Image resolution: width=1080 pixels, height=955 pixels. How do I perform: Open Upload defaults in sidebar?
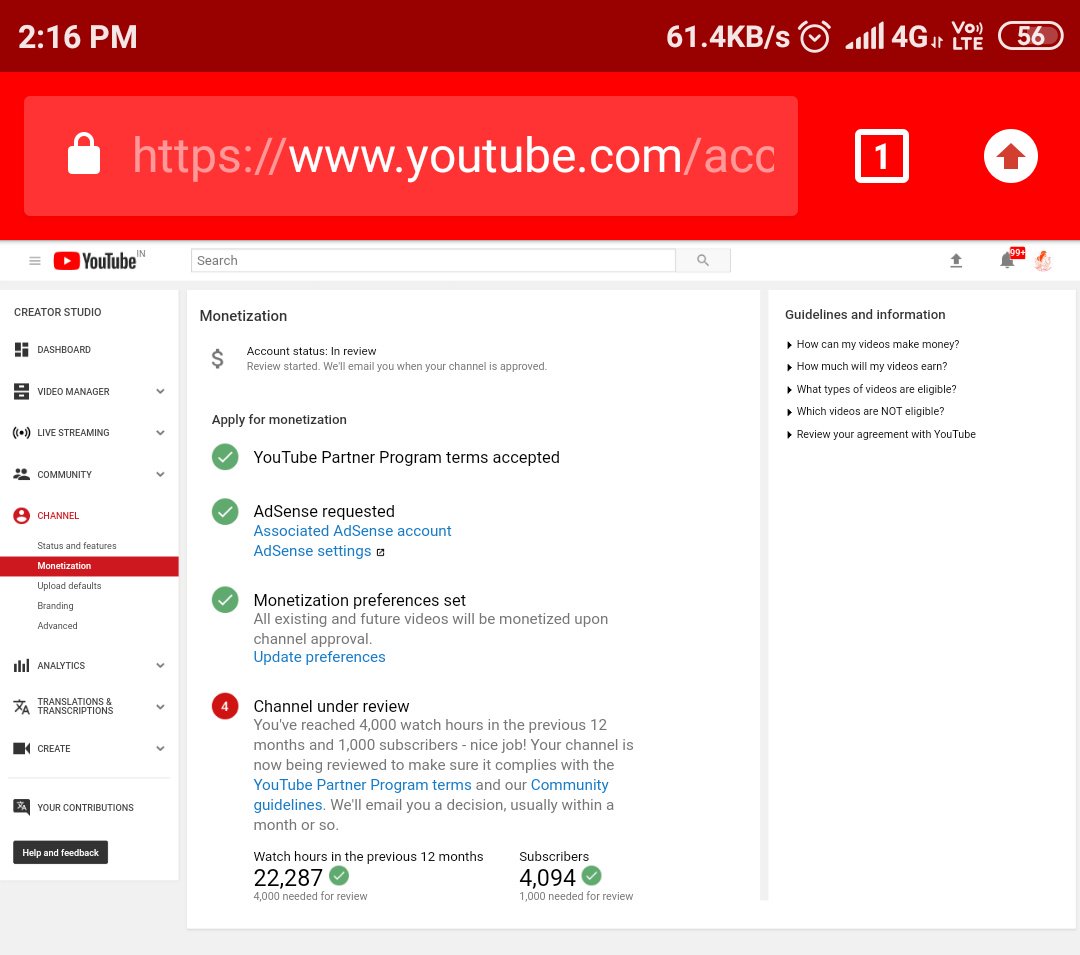pos(70,586)
